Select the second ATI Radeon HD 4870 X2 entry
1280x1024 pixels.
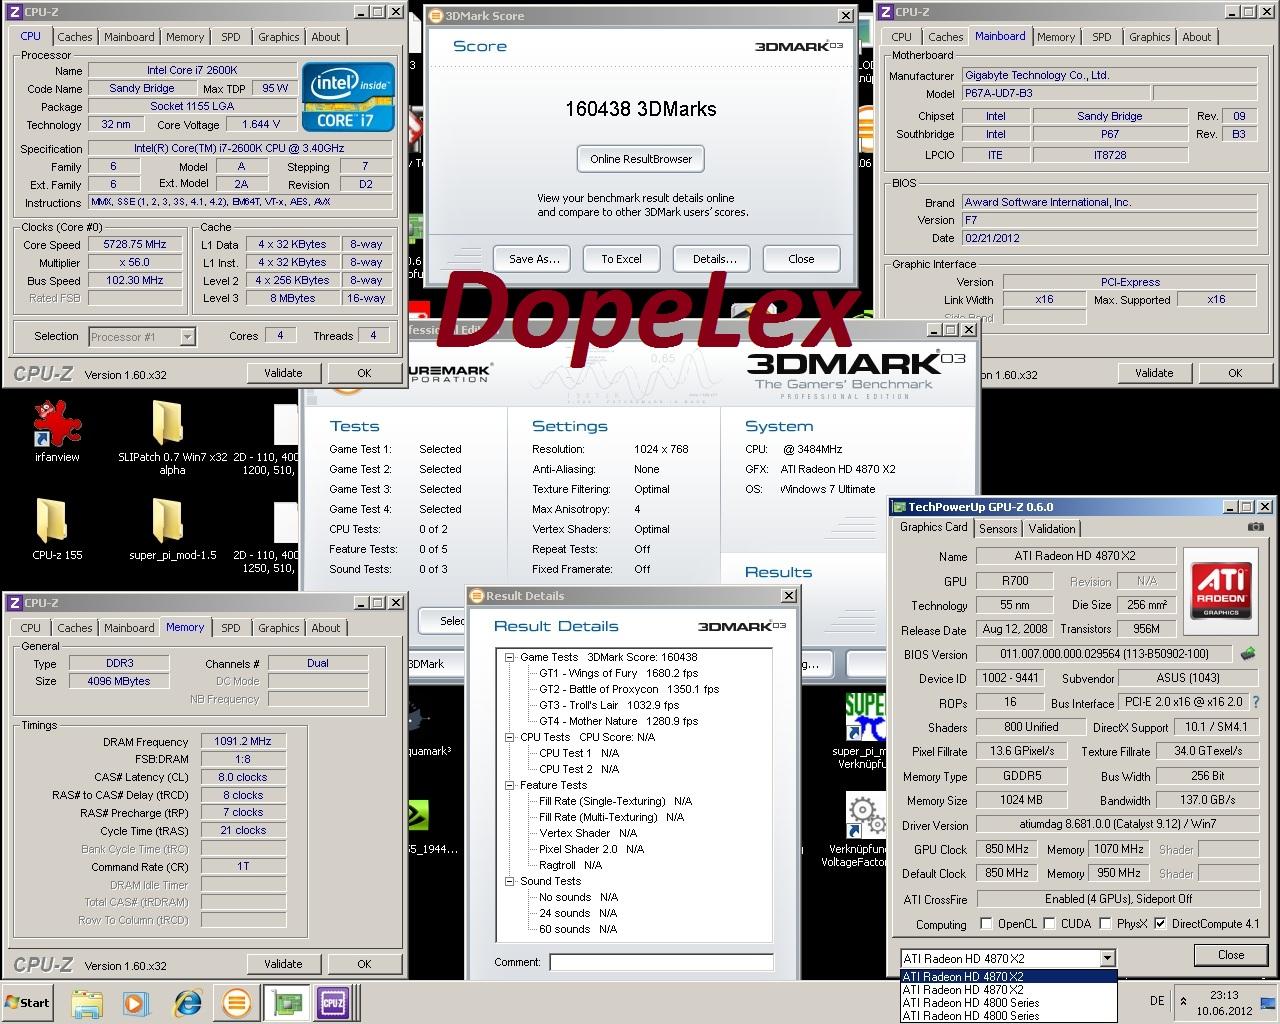[1008, 990]
